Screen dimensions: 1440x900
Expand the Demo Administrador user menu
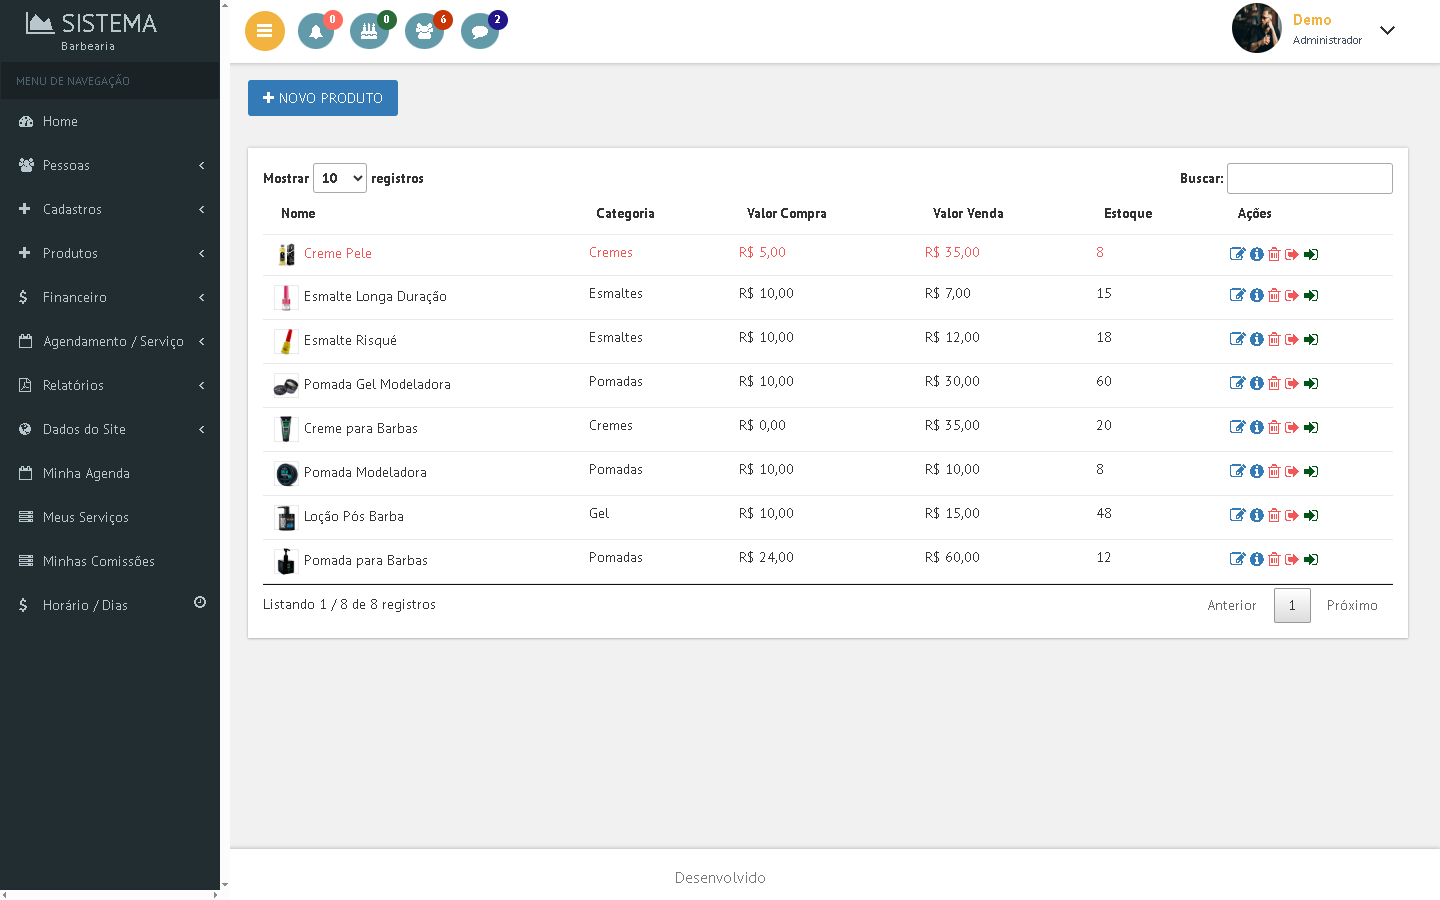[x=1387, y=30]
